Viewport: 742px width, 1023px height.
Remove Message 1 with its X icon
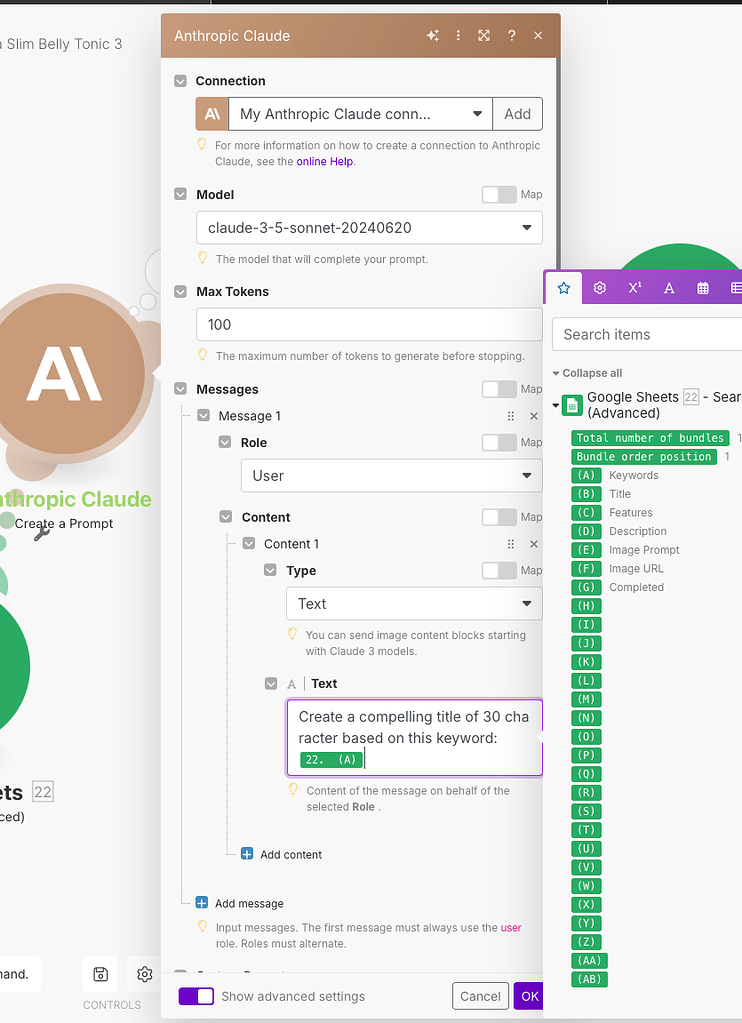[x=533, y=416]
